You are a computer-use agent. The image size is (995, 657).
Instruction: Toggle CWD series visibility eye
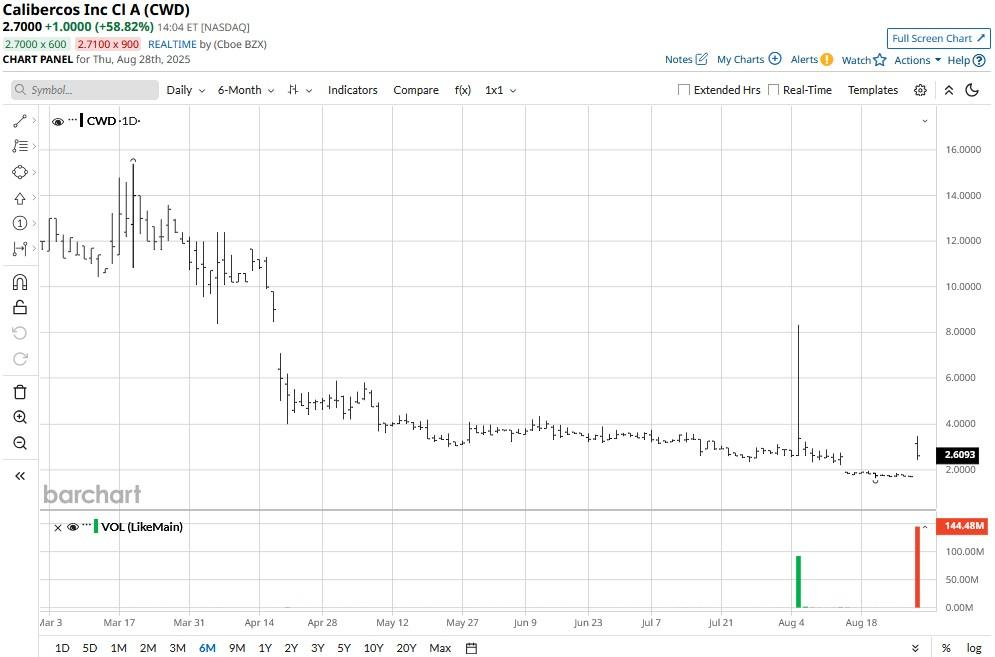coord(58,121)
